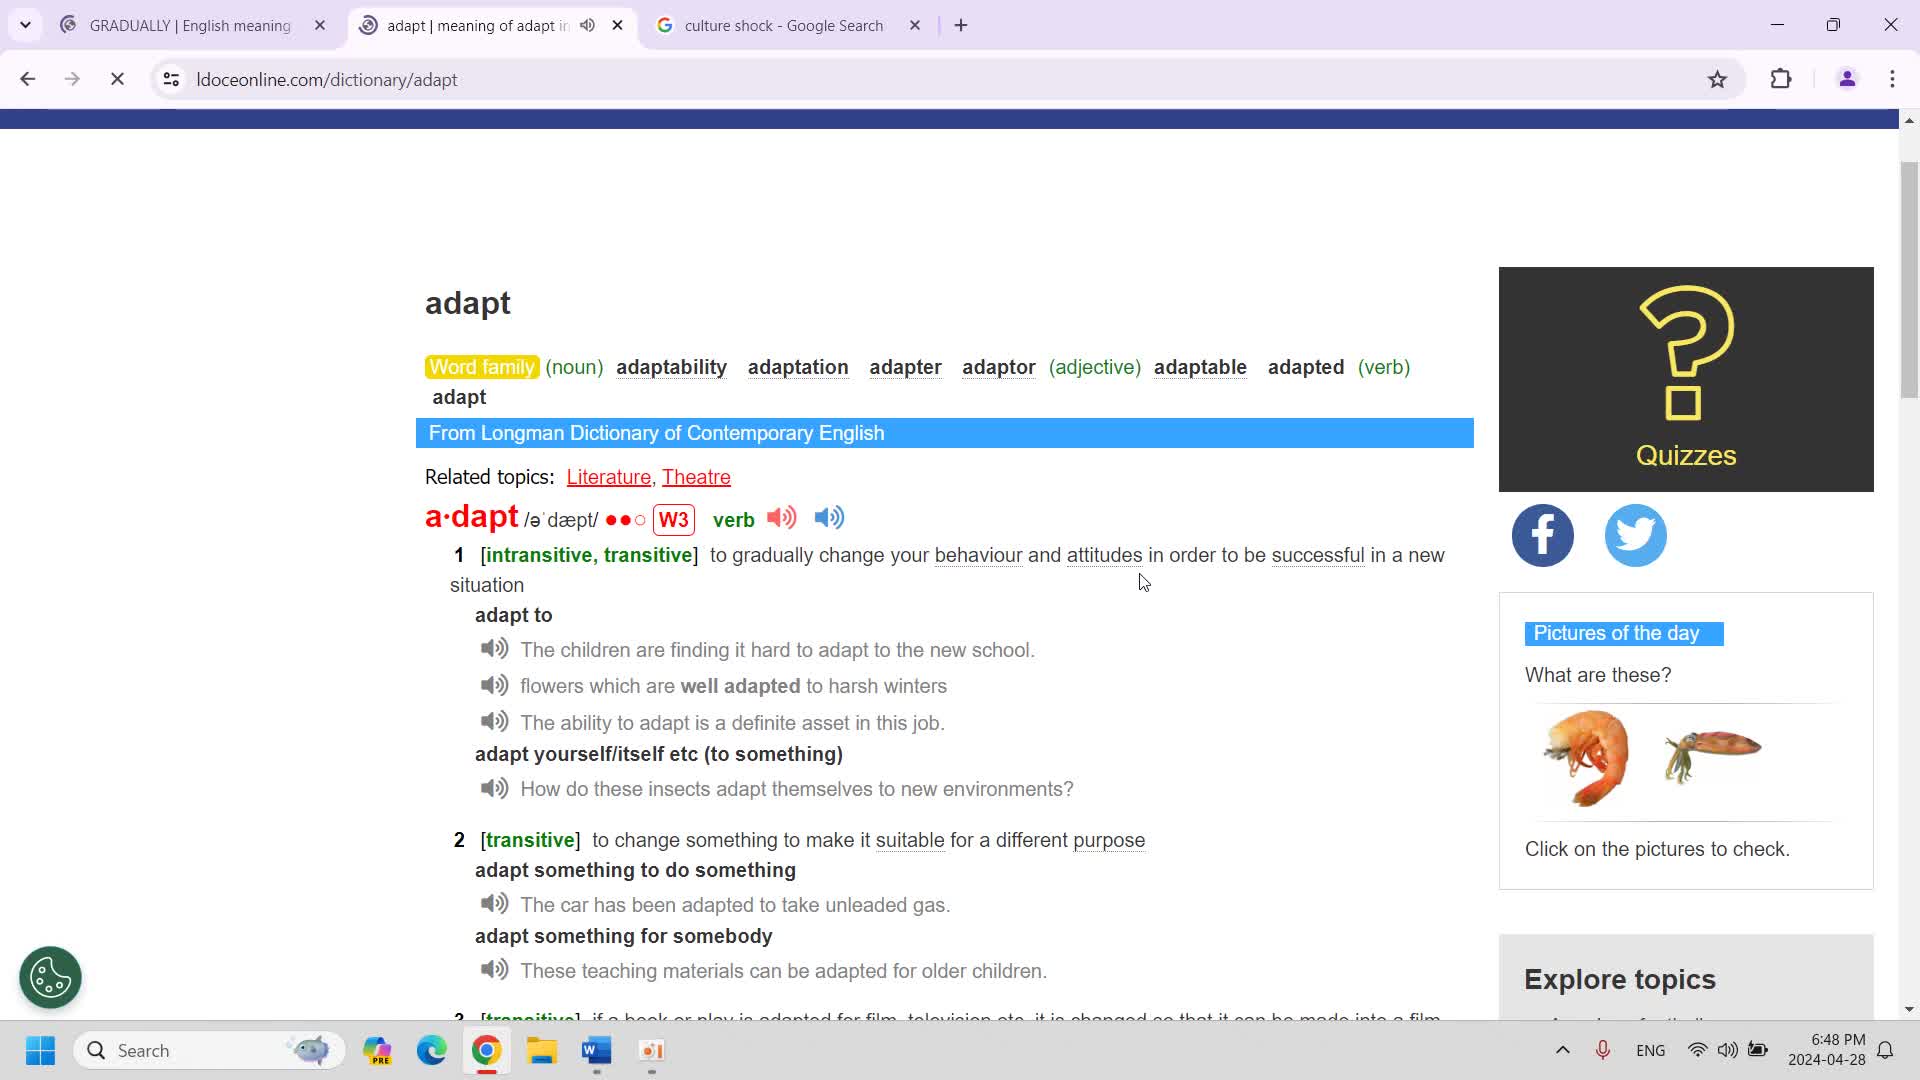
Task: Open the cookie settings icon
Action: tap(50, 977)
